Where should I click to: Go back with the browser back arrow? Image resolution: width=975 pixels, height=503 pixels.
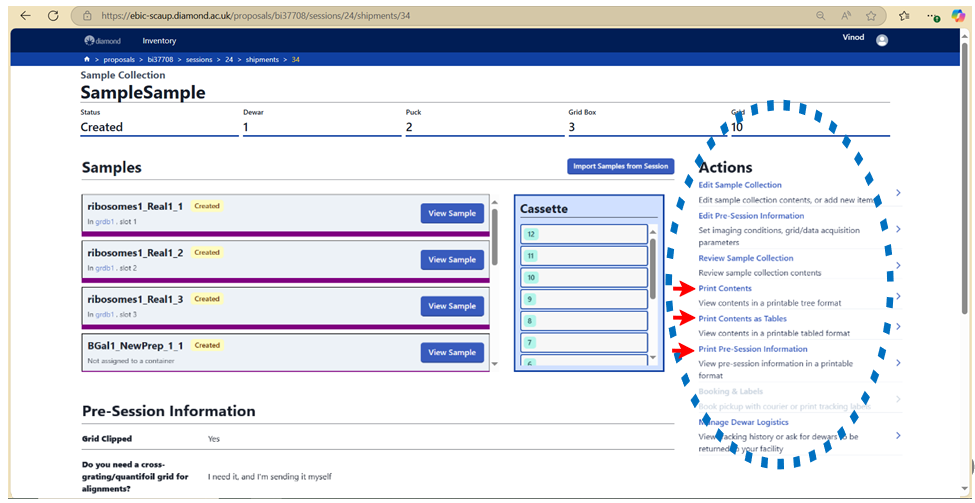pyautogui.click(x=25, y=16)
